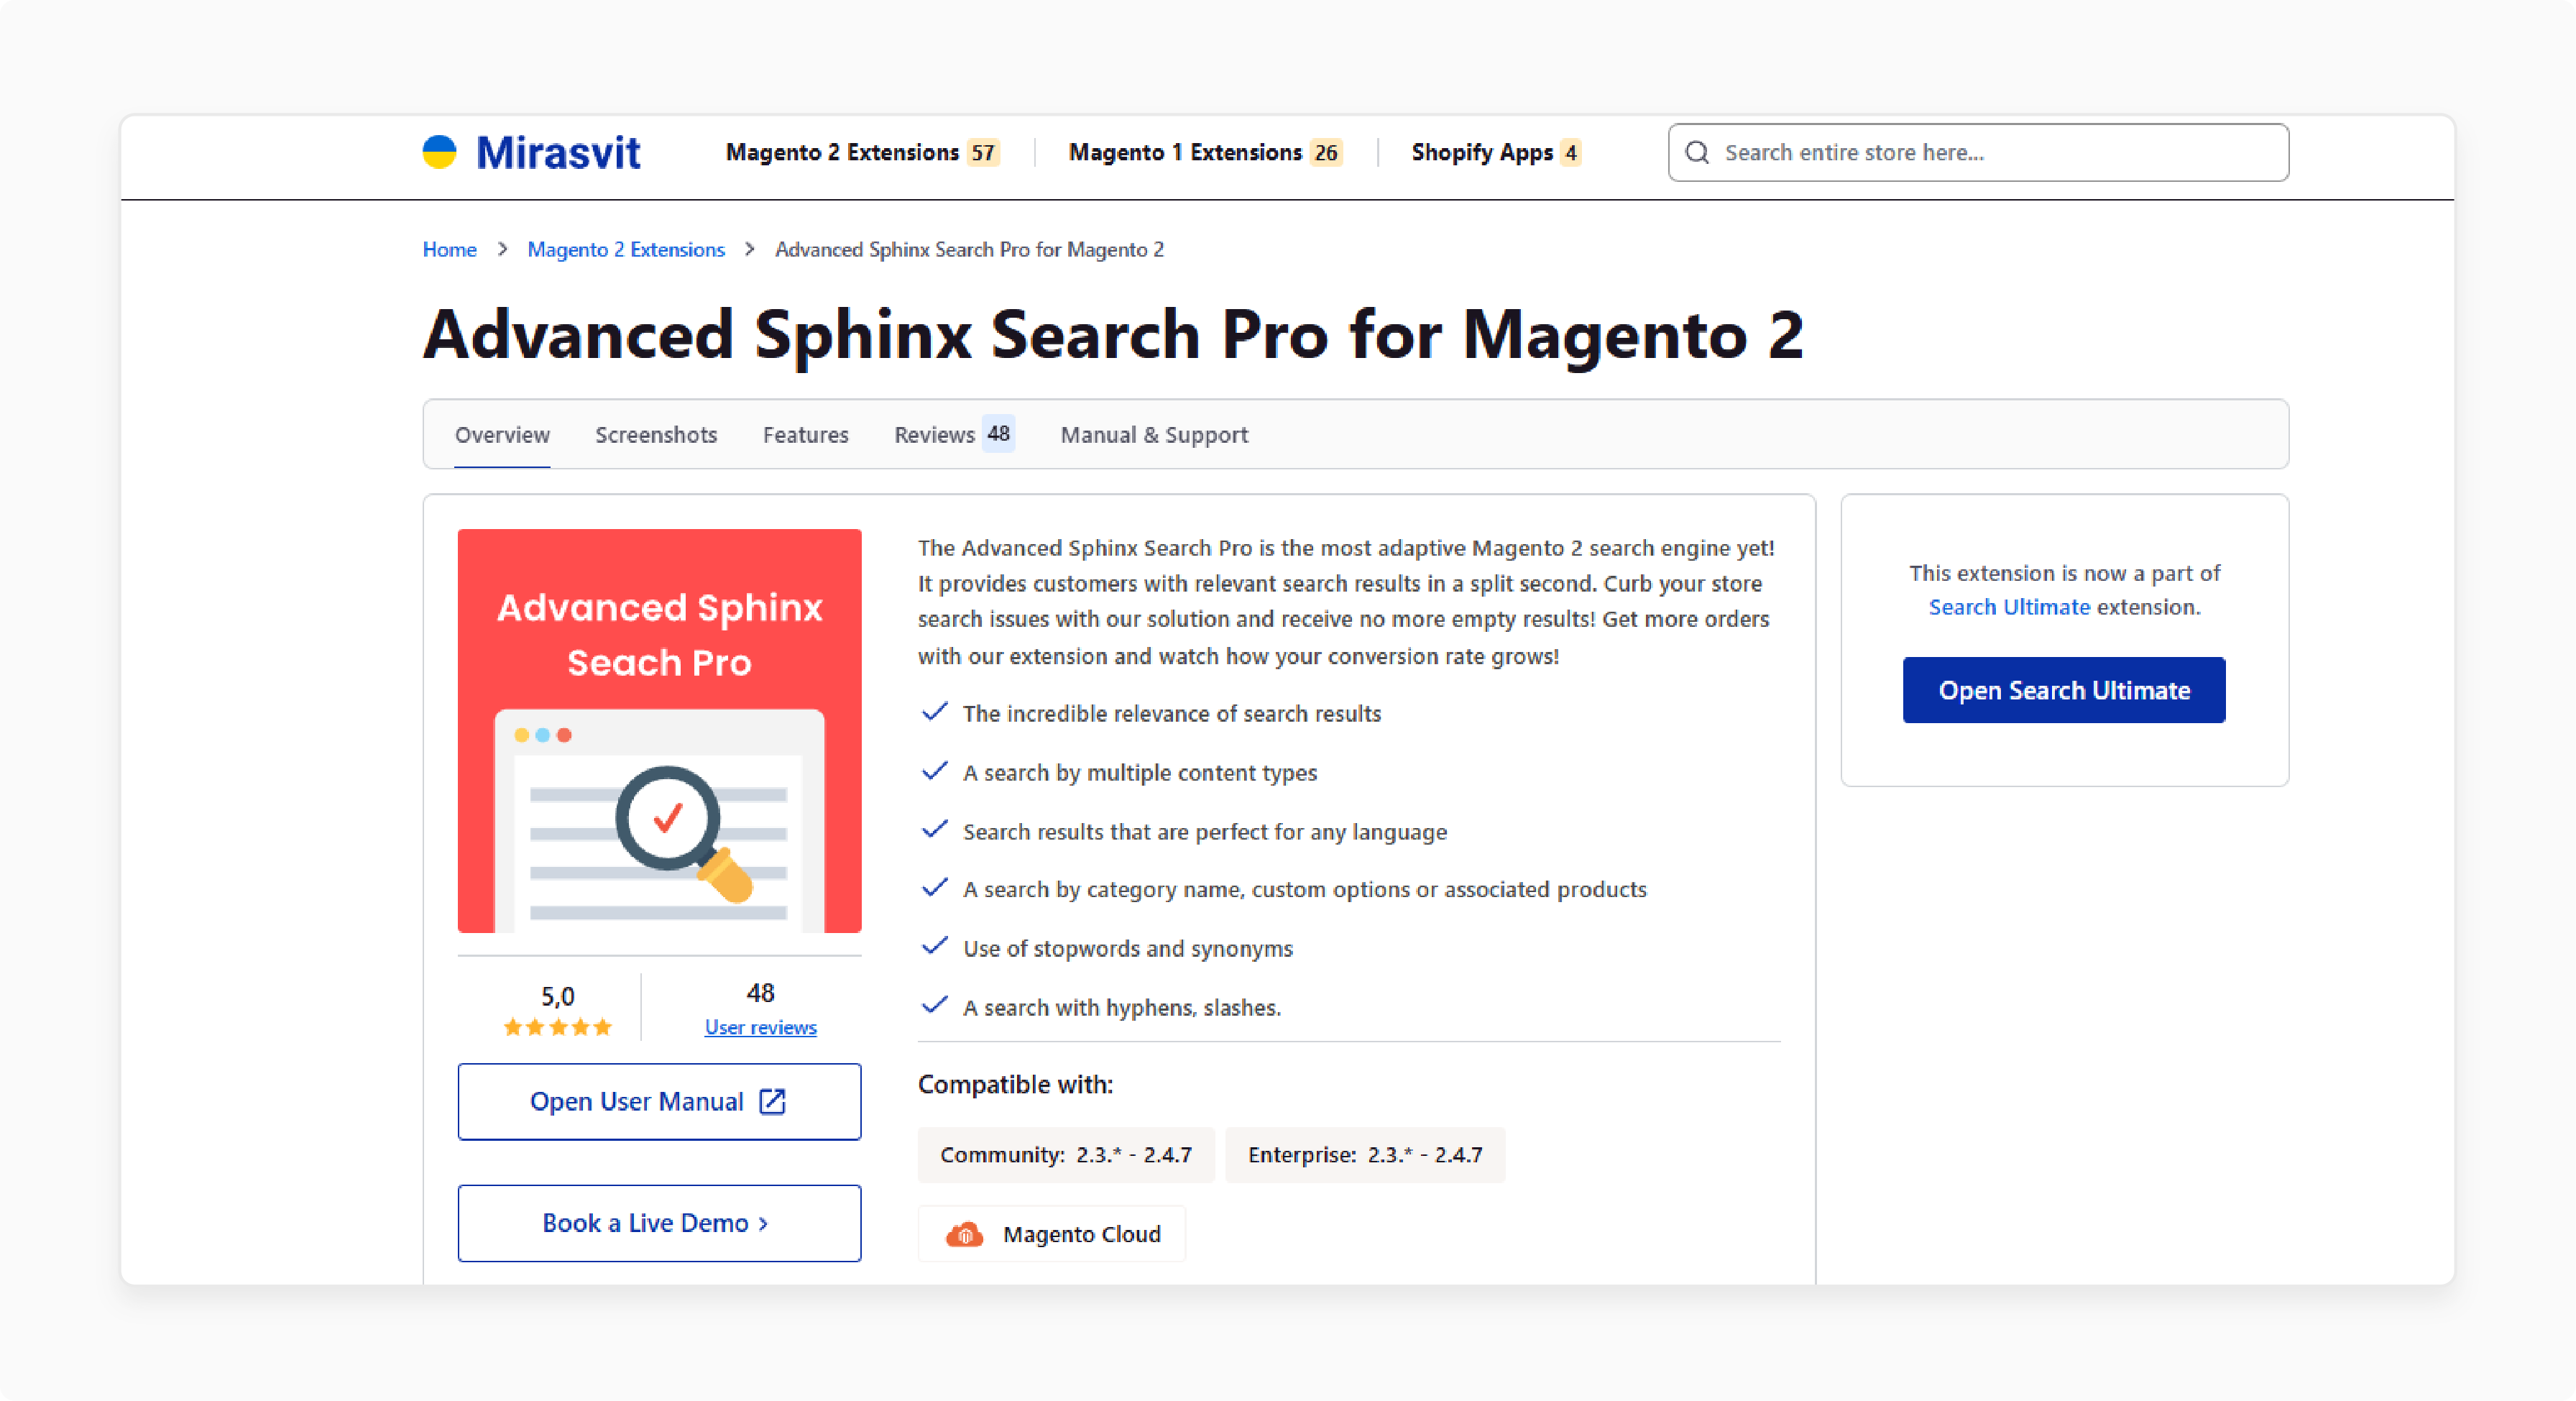Click the Magento Cloud badge label
The width and height of the screenshot is (2576, 1401).
1082,1234
